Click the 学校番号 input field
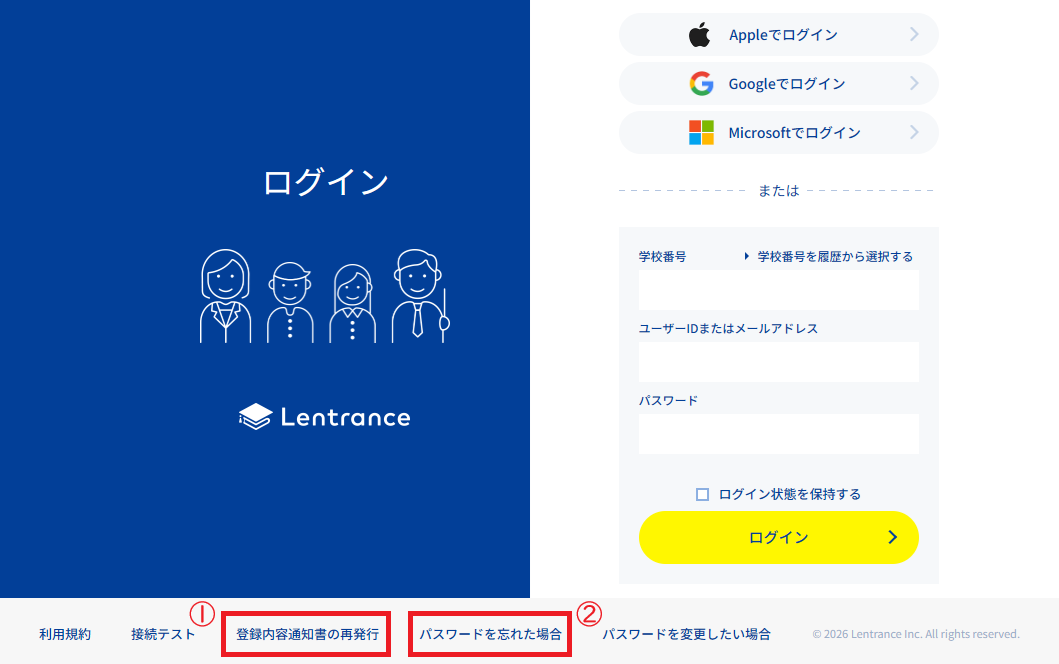Viewport: 1059px width, 664px height. pos(778,290)
